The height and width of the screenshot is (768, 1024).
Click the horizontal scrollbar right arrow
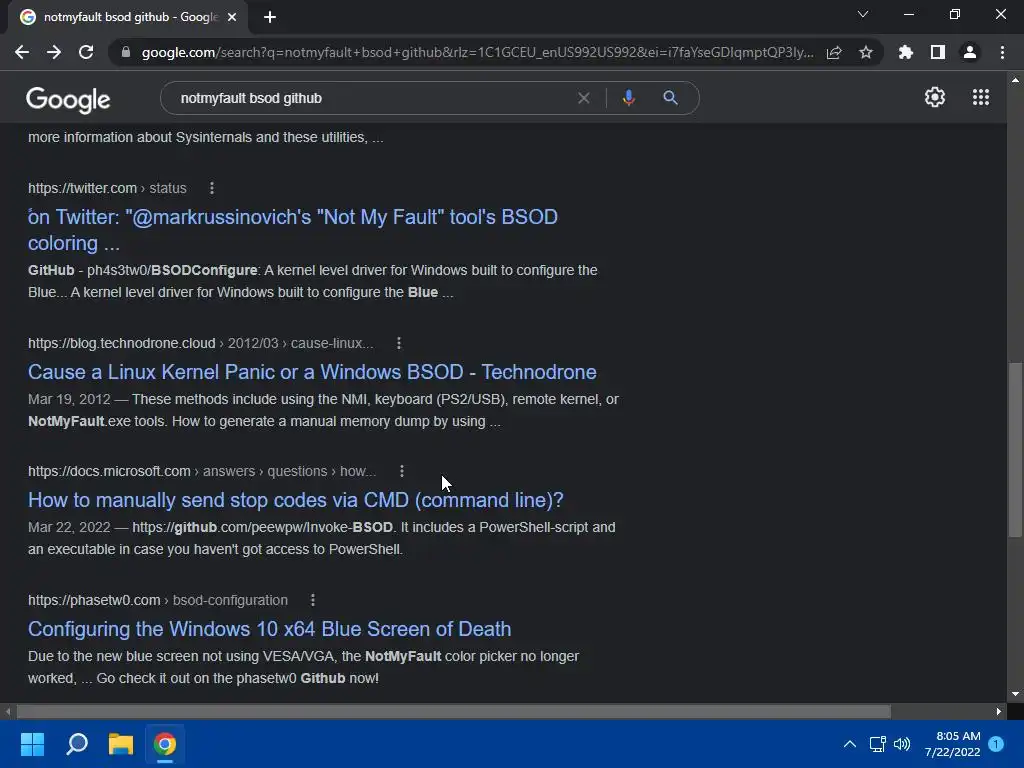999,711
